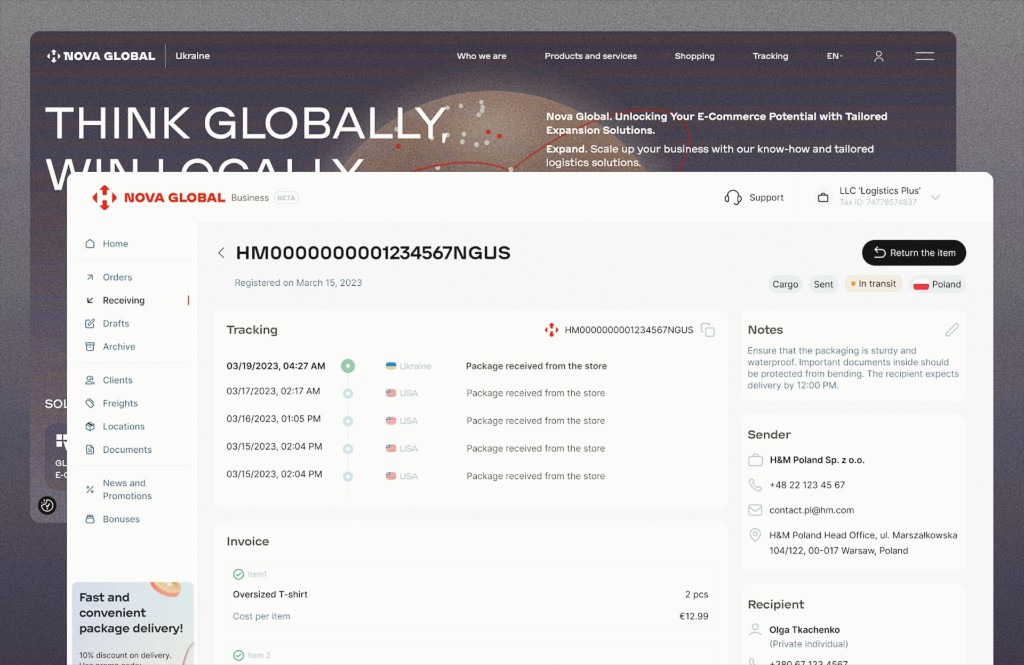Go back using the arrow beside tracking number
The image size is (1024, 665).
[x=221, y=253]
